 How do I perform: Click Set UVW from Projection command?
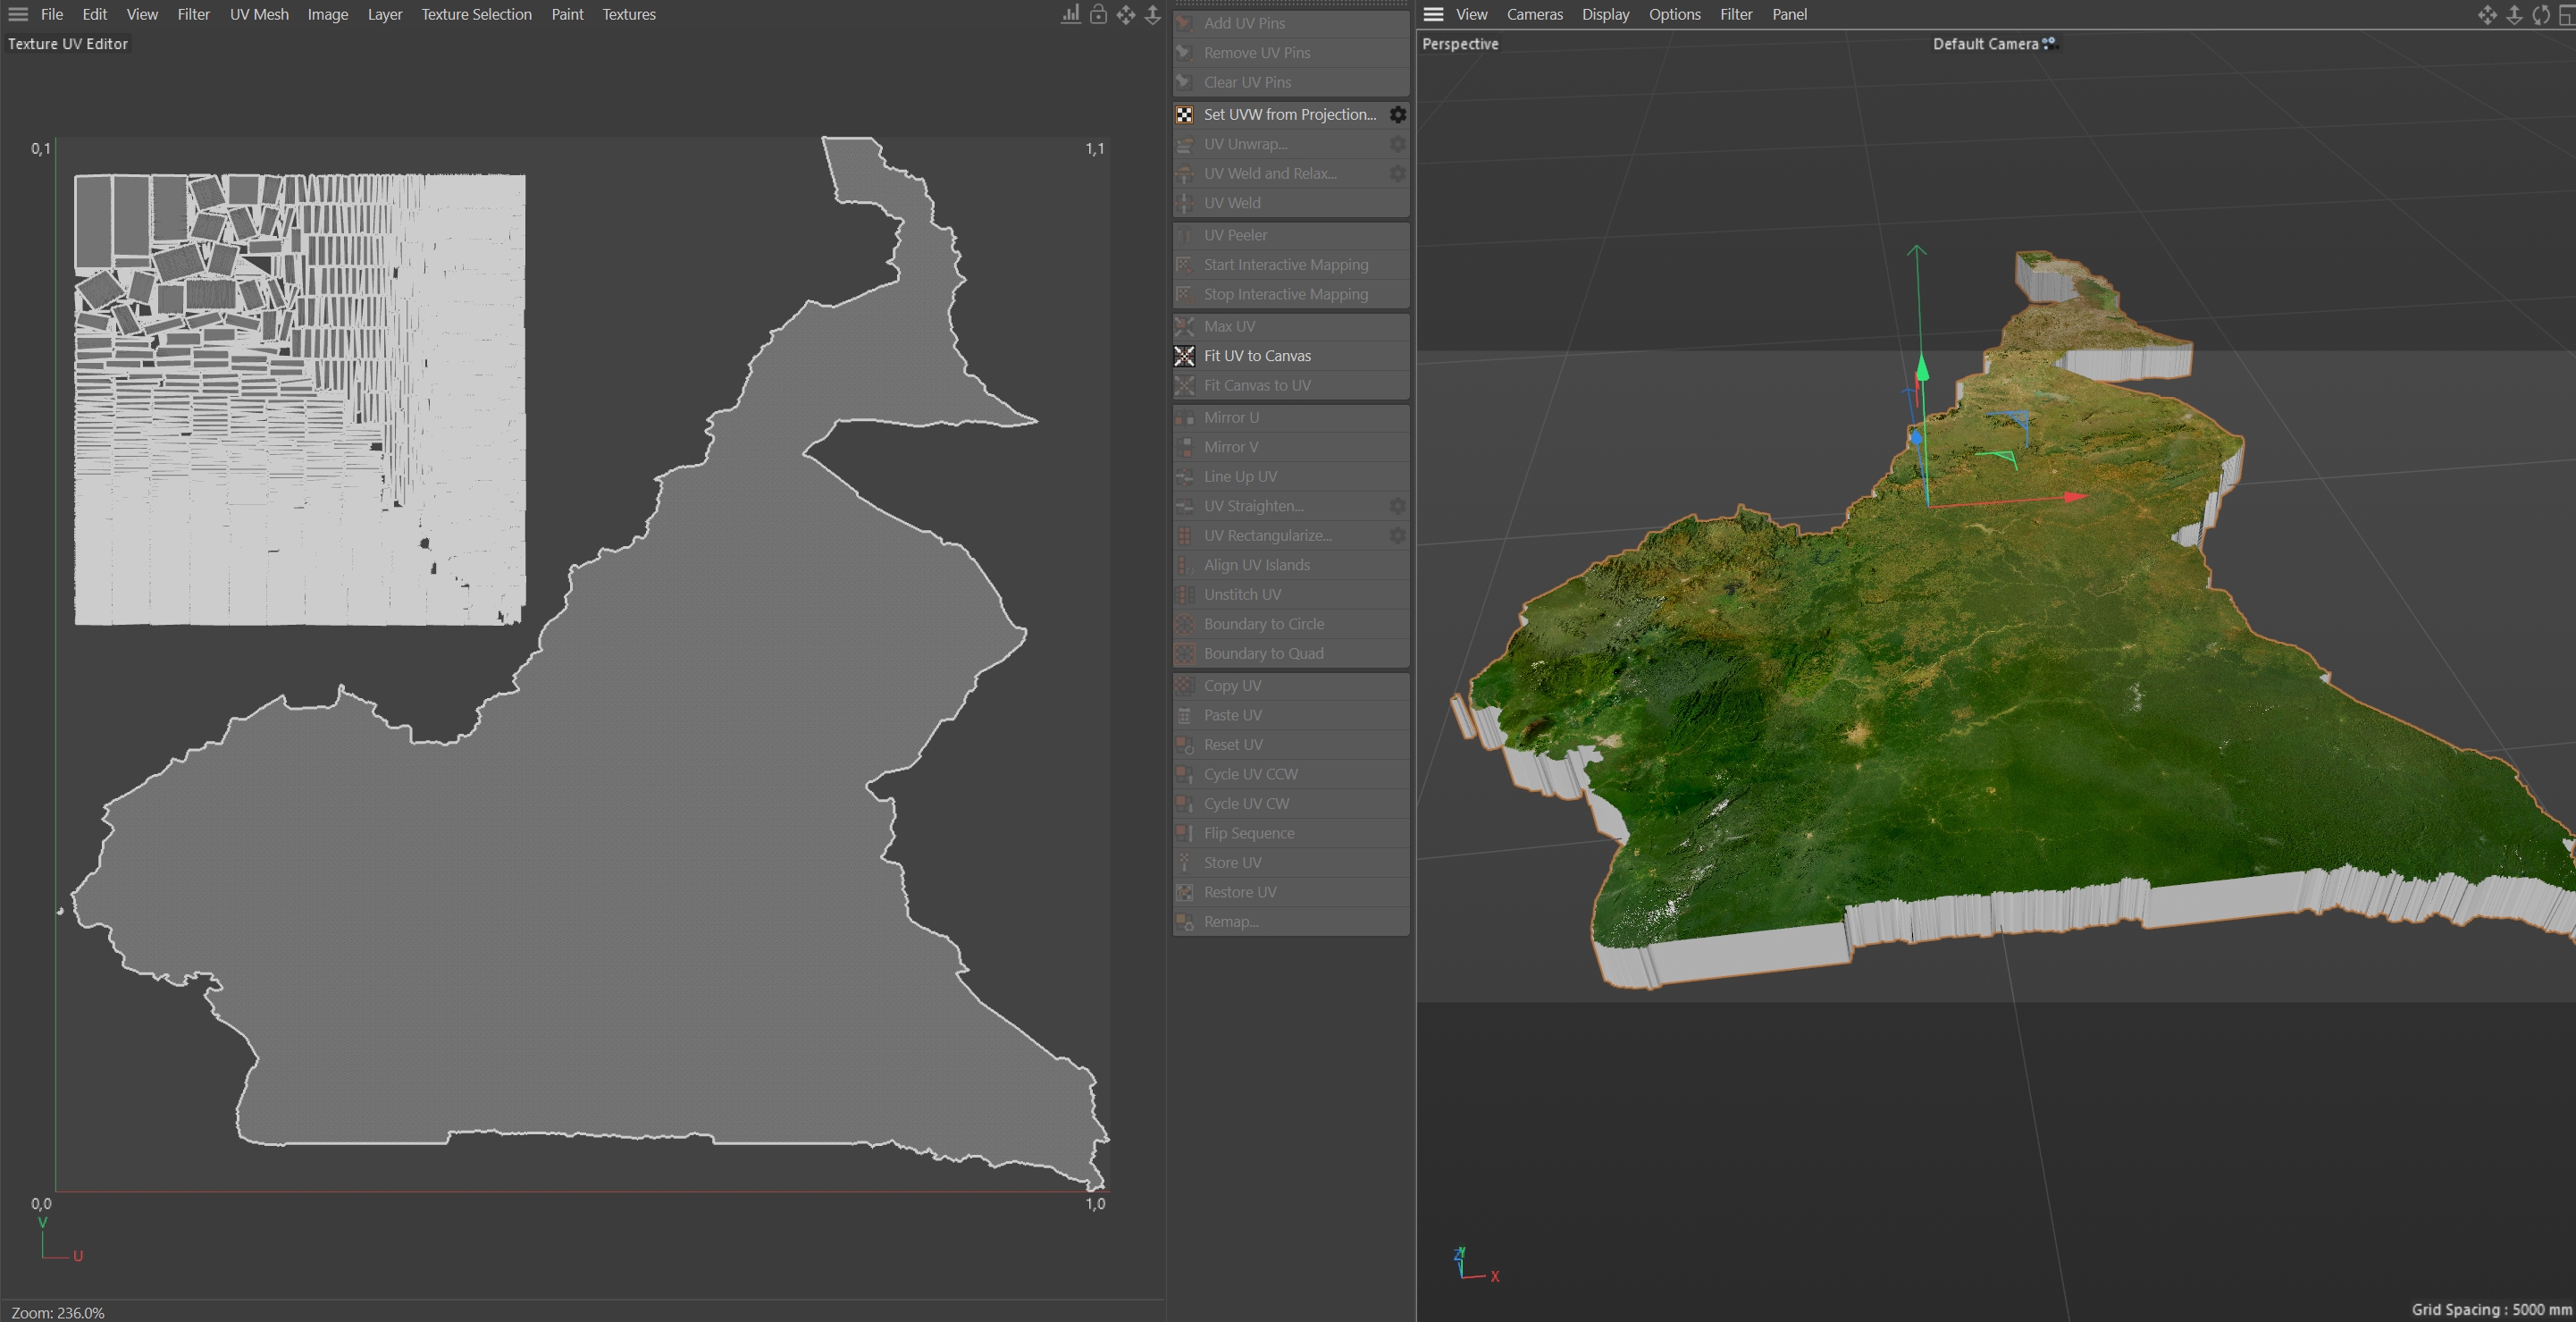tap(1289, 115)
